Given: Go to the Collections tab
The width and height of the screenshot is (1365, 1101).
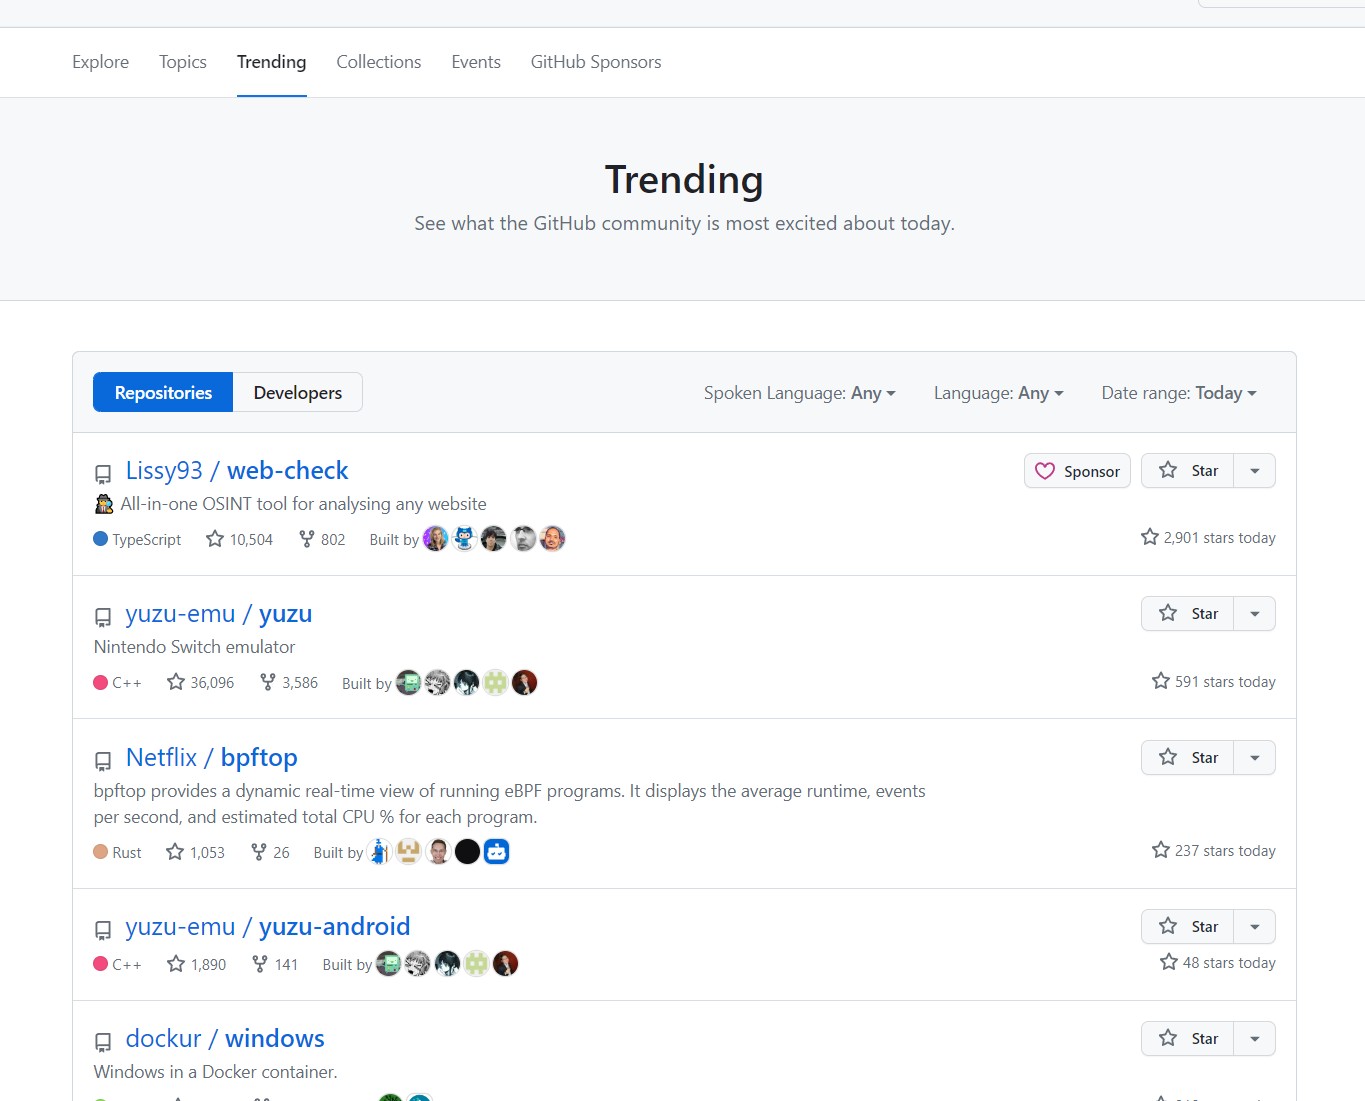Looking at the screenshot, I should pyautogui.click(x=379, y=62).
